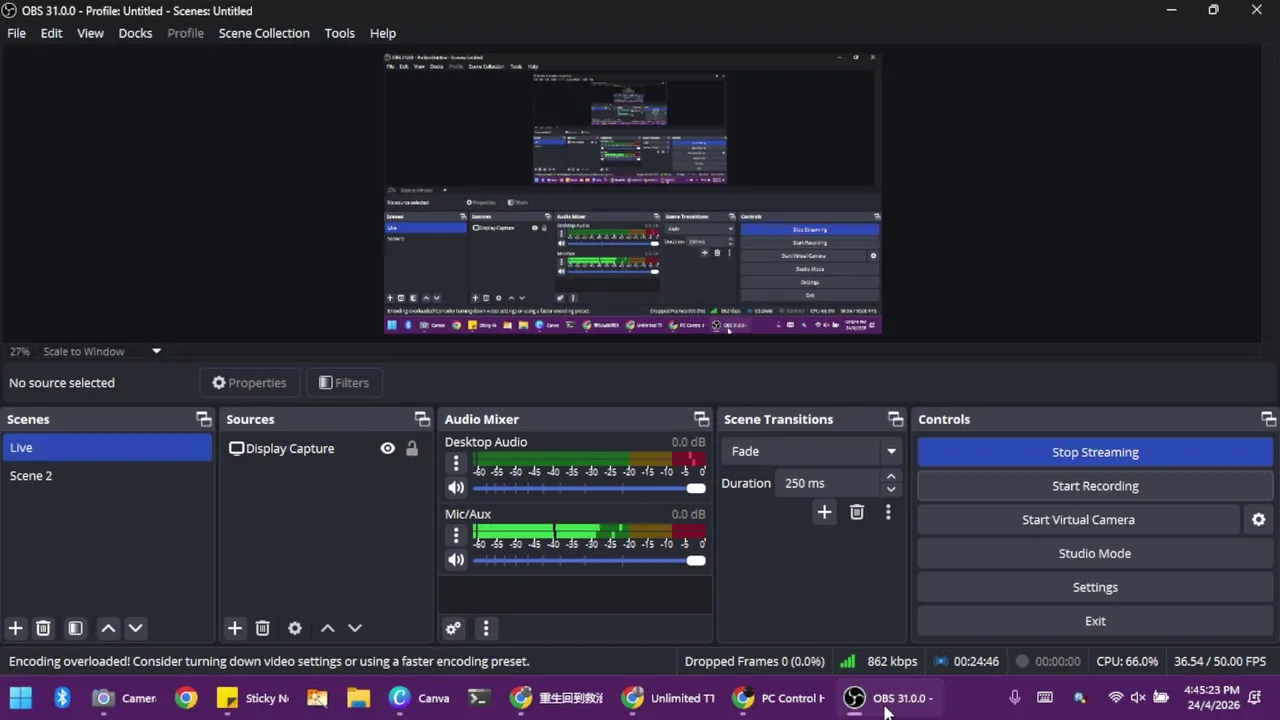
Task: Decrease transition duration stepper down
Action: 890,489
